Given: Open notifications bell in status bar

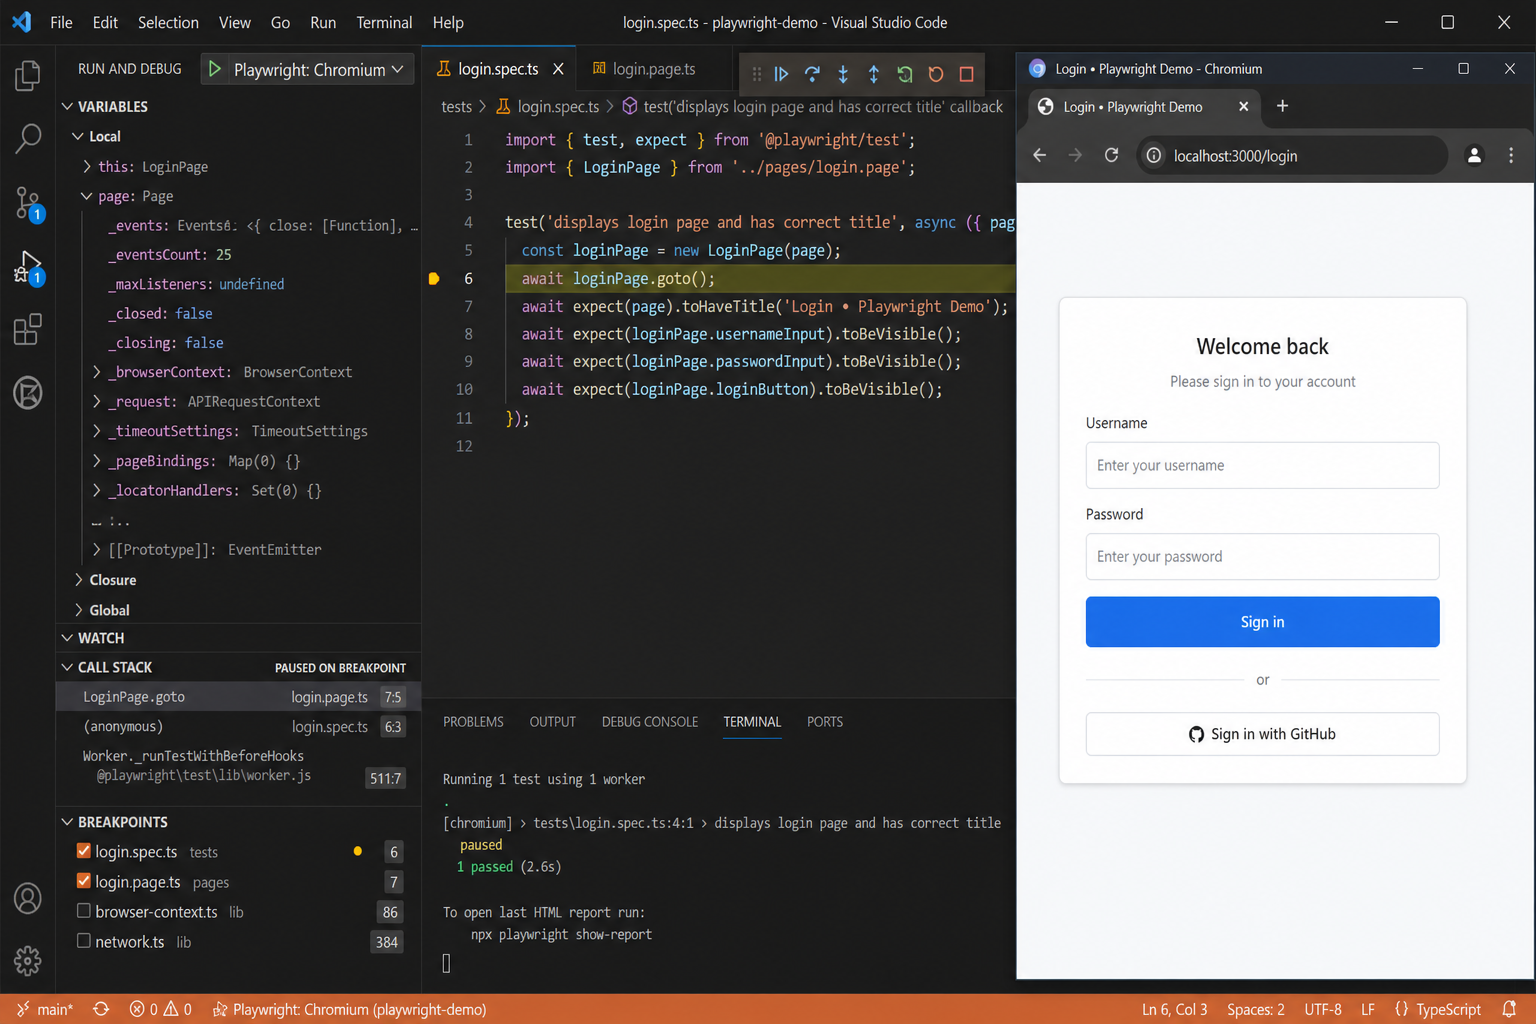Looking at the screenshot, I should click(x=1510, y=1009).
